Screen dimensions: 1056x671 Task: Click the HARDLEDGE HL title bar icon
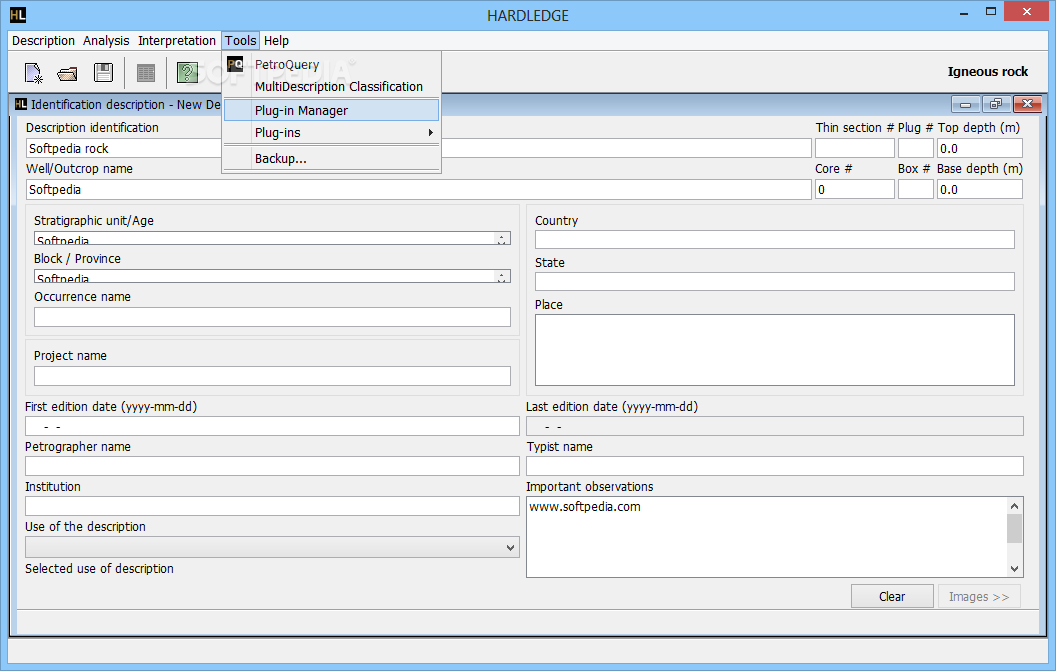coord(18,14)
